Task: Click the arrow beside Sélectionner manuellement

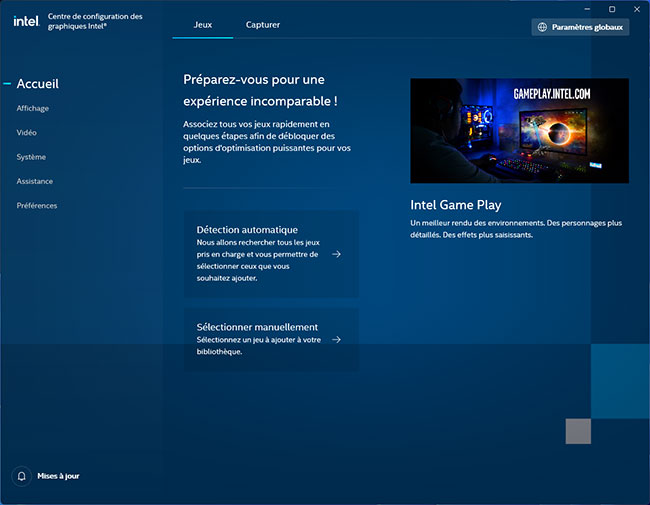Action: point(337,339)
